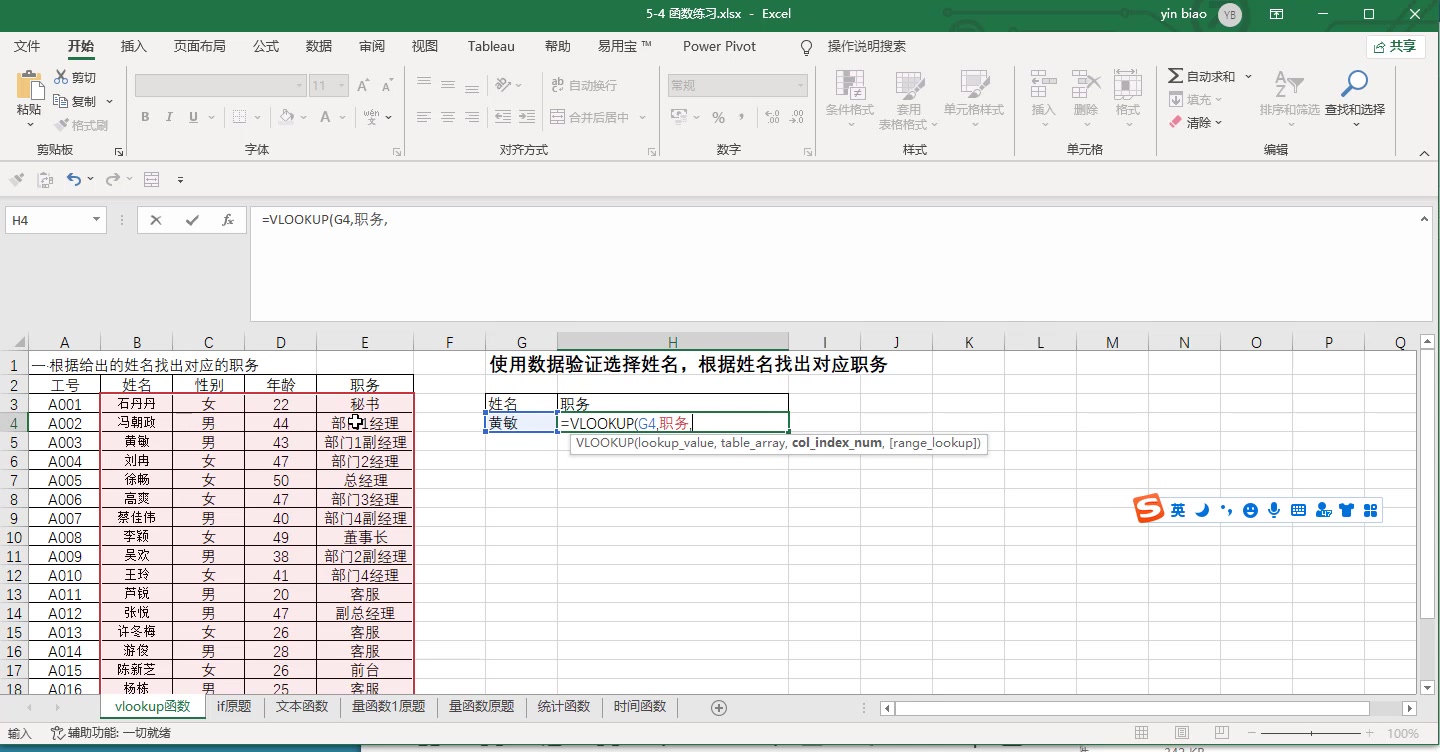
Task: Click the formula bar showing VLOOKUP
Action: point(400,219)
